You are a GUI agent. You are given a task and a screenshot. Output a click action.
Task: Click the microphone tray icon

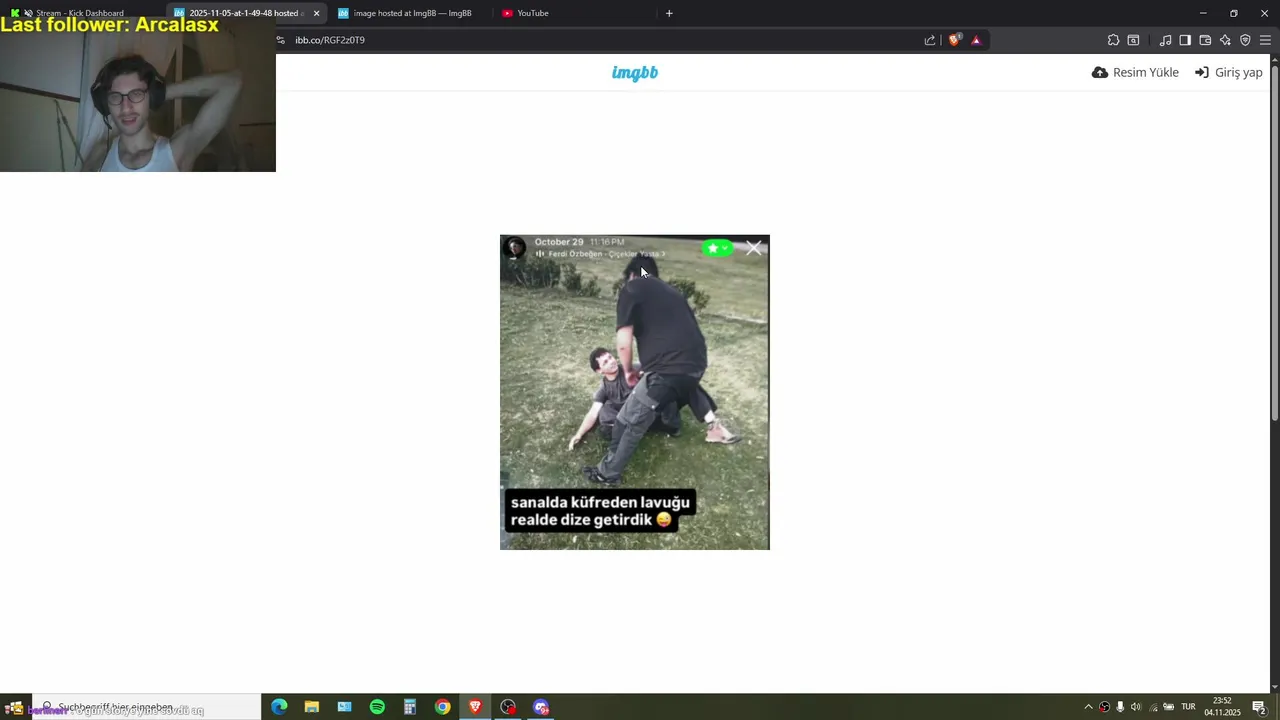coord(1120,707)
